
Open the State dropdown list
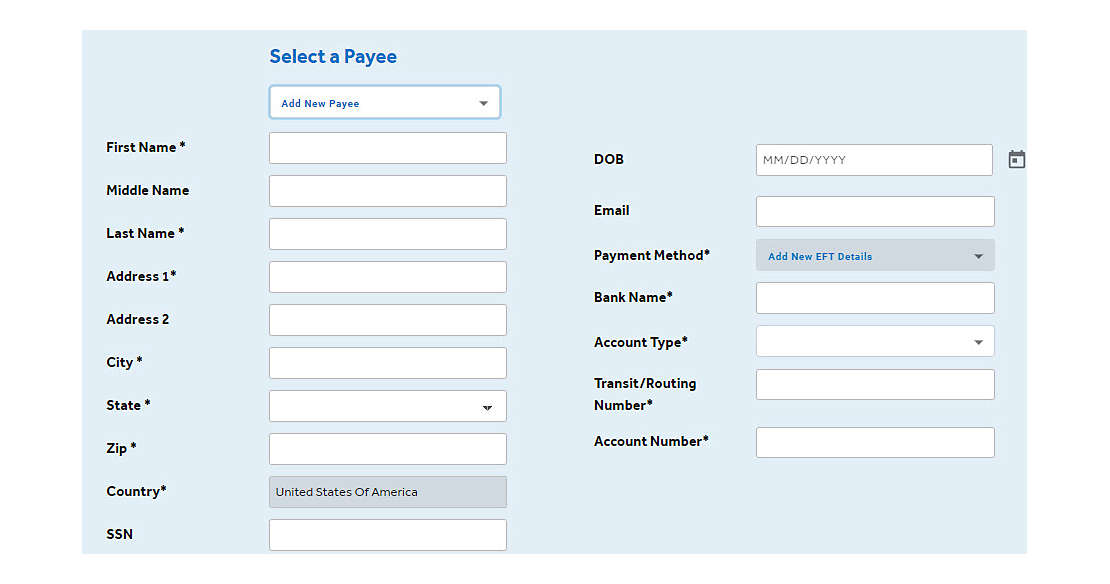coord(387,406)
